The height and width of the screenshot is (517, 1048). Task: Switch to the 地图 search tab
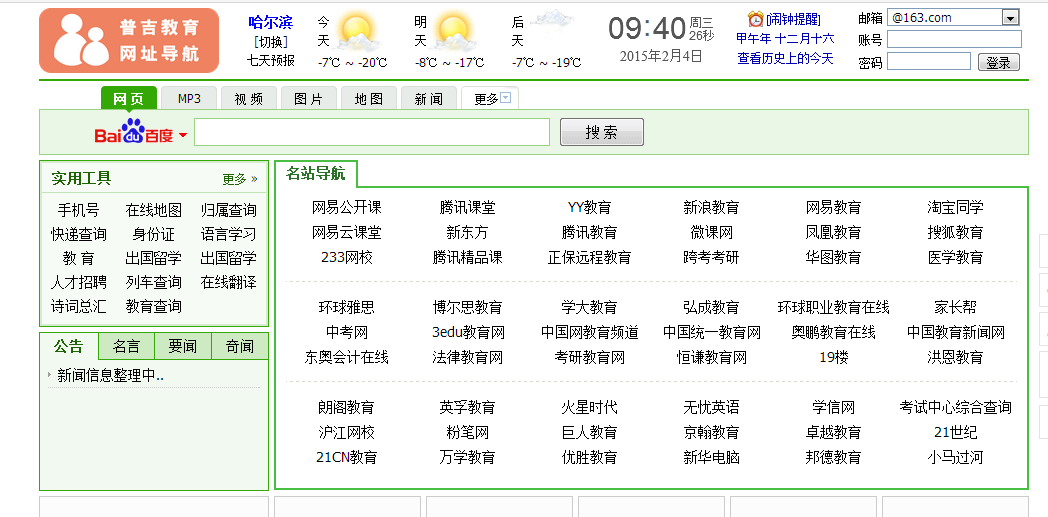click(x=369, y=98)
